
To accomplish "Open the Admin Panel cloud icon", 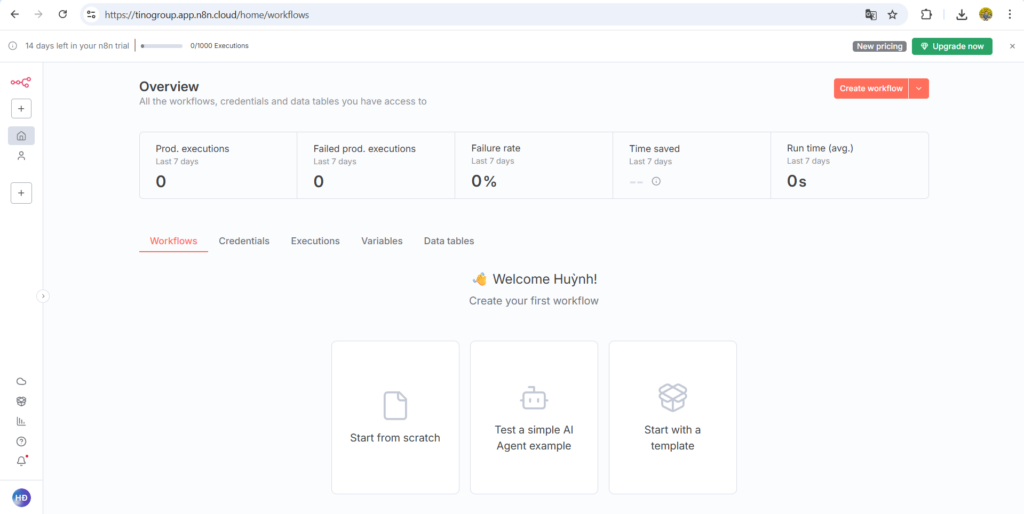I will (x=21, y=381).
